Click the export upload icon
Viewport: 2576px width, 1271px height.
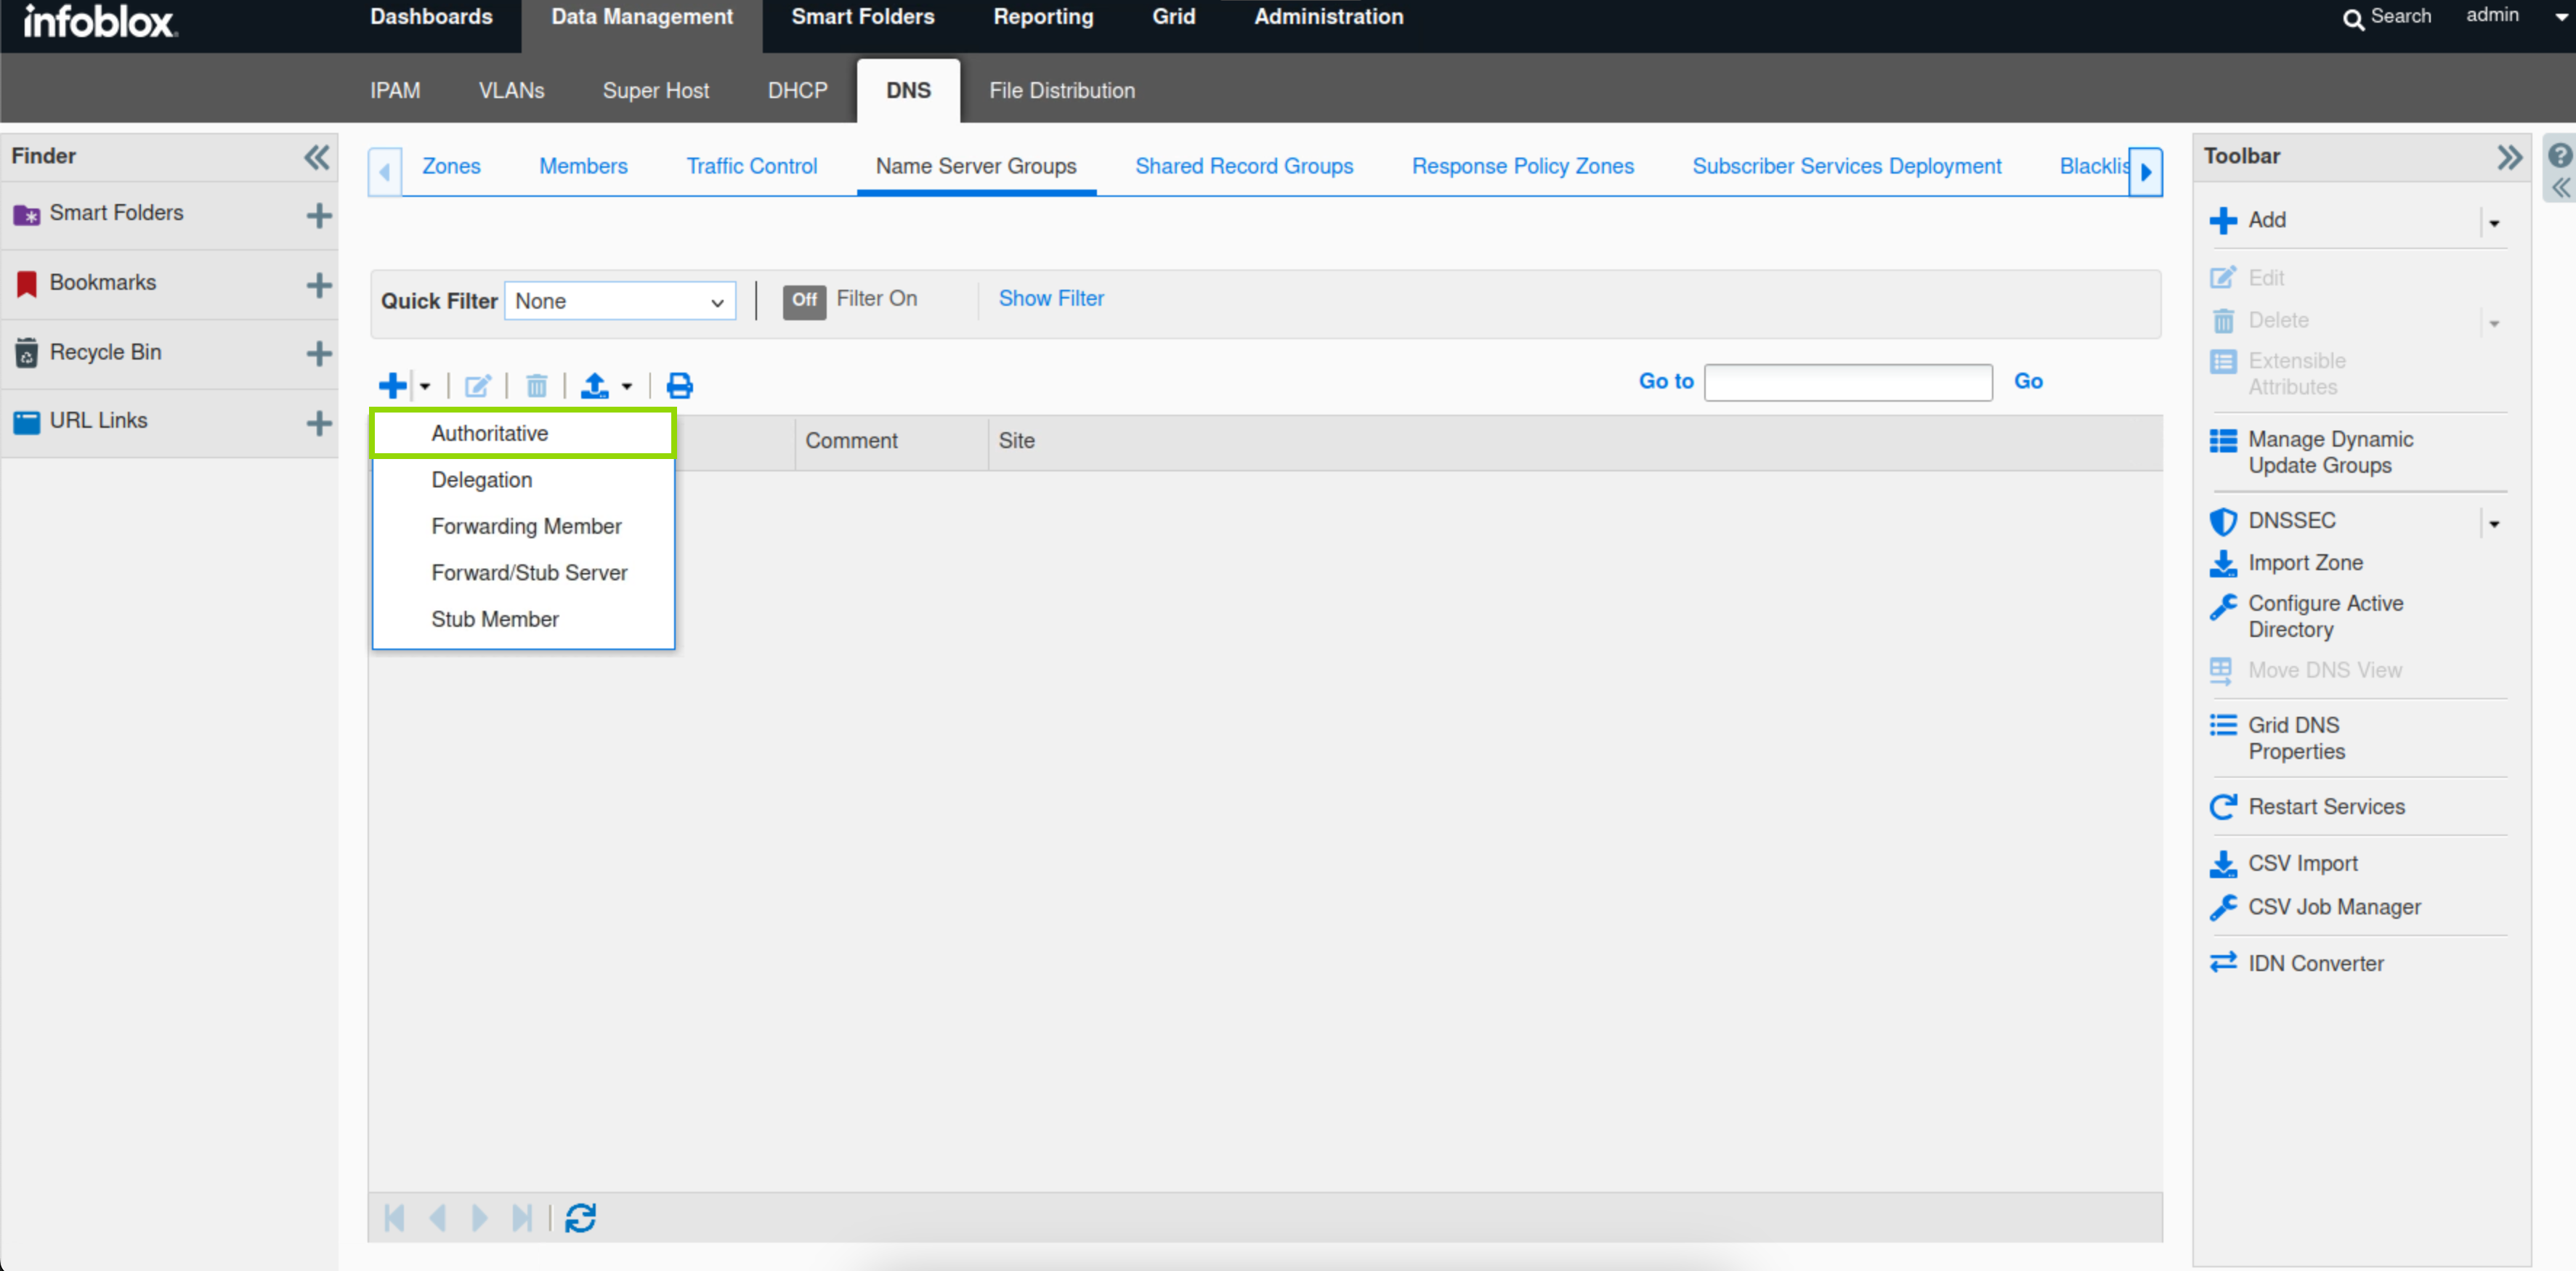click(595, 385)
